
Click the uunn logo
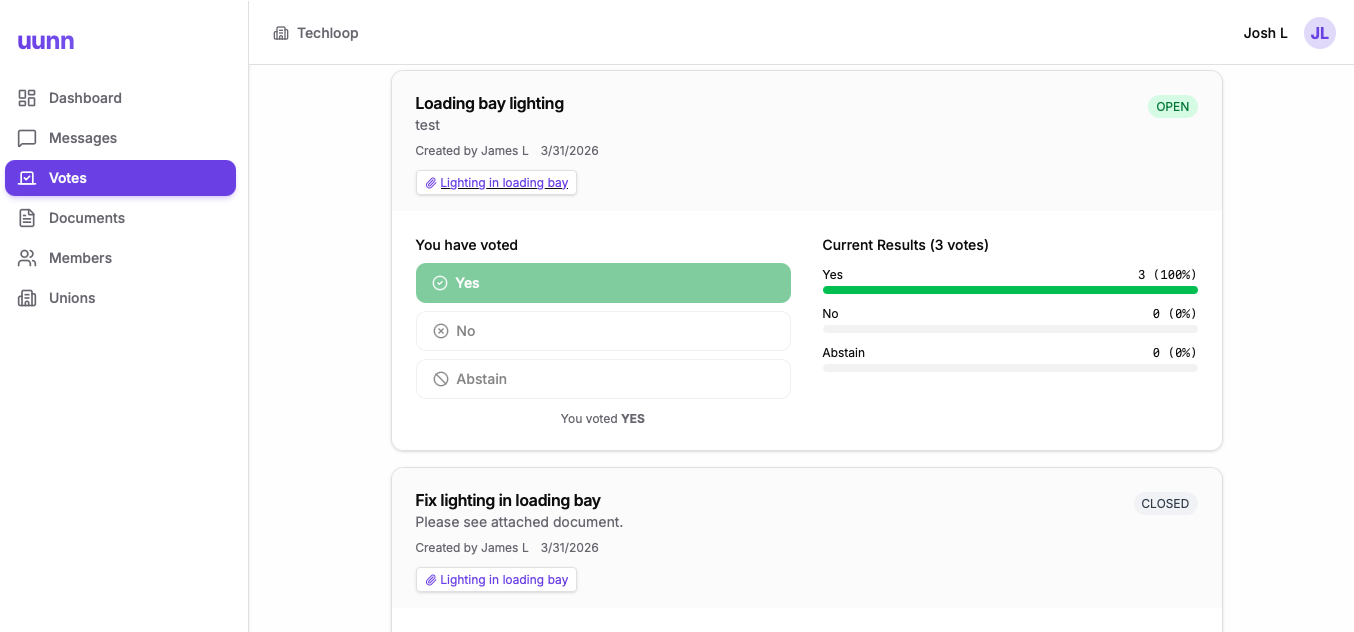[x=46, y=41]
